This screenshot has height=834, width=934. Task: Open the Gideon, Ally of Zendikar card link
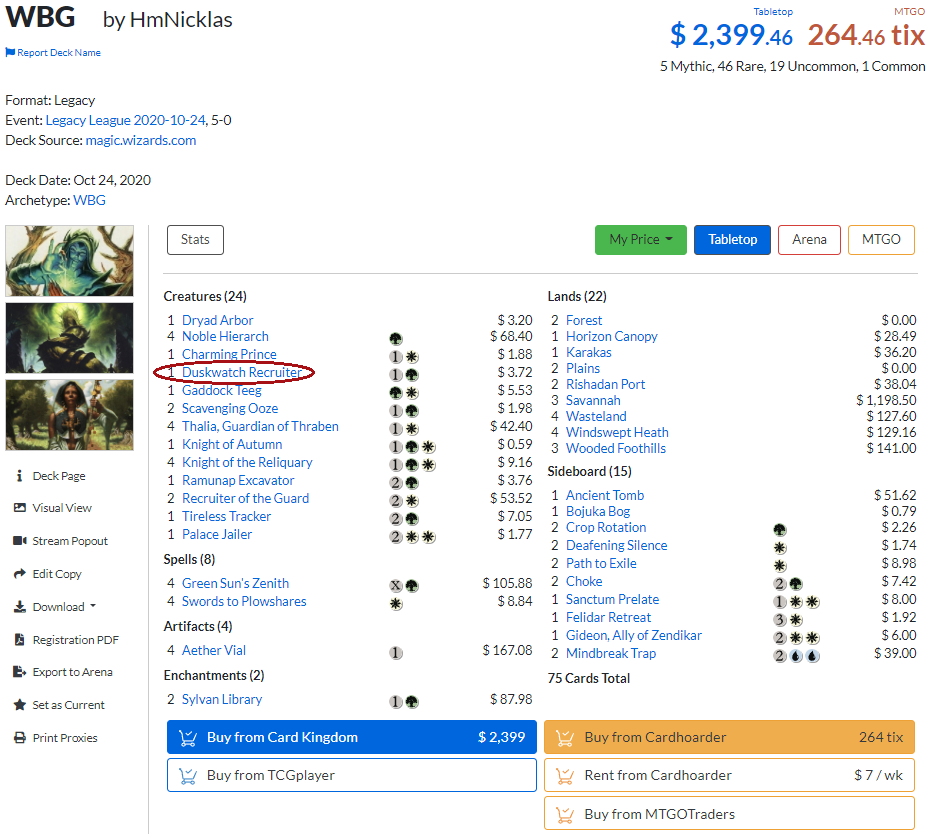(634, 635)
